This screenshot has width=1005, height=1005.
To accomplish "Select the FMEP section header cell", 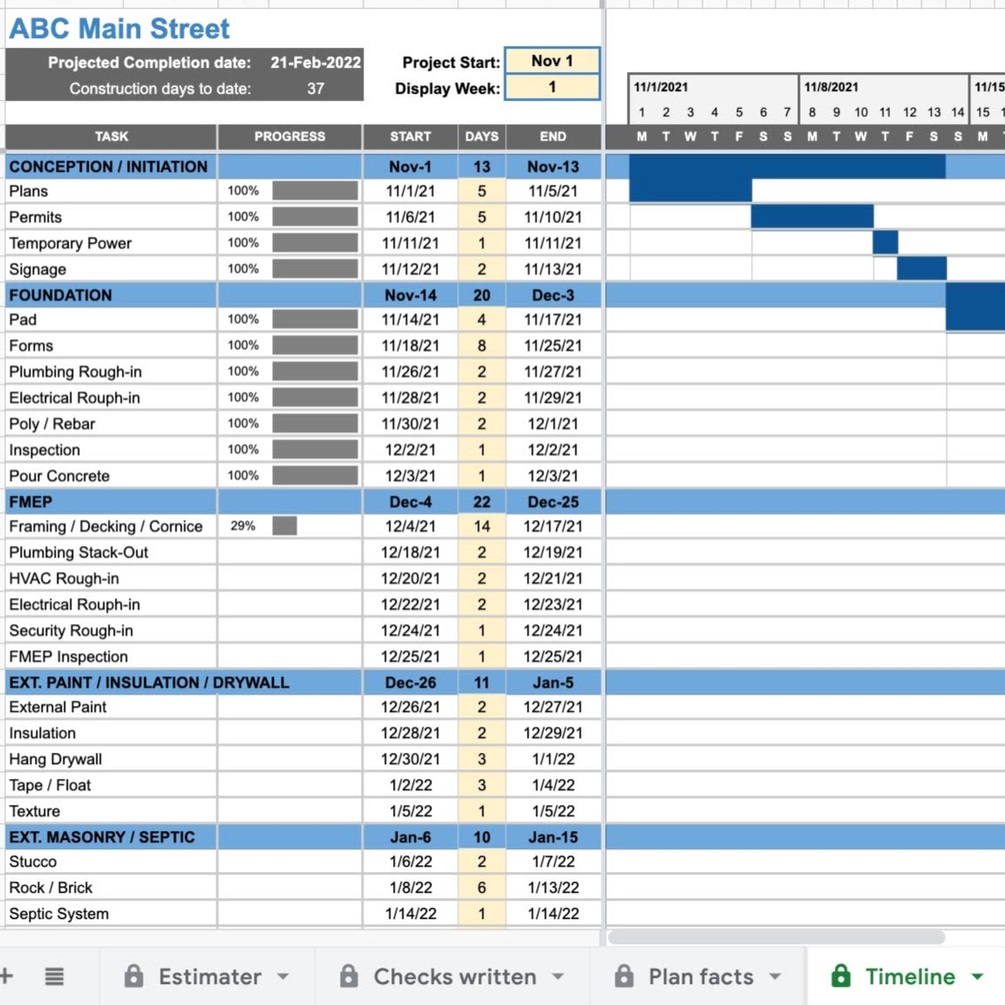I will tap(111, 502).
